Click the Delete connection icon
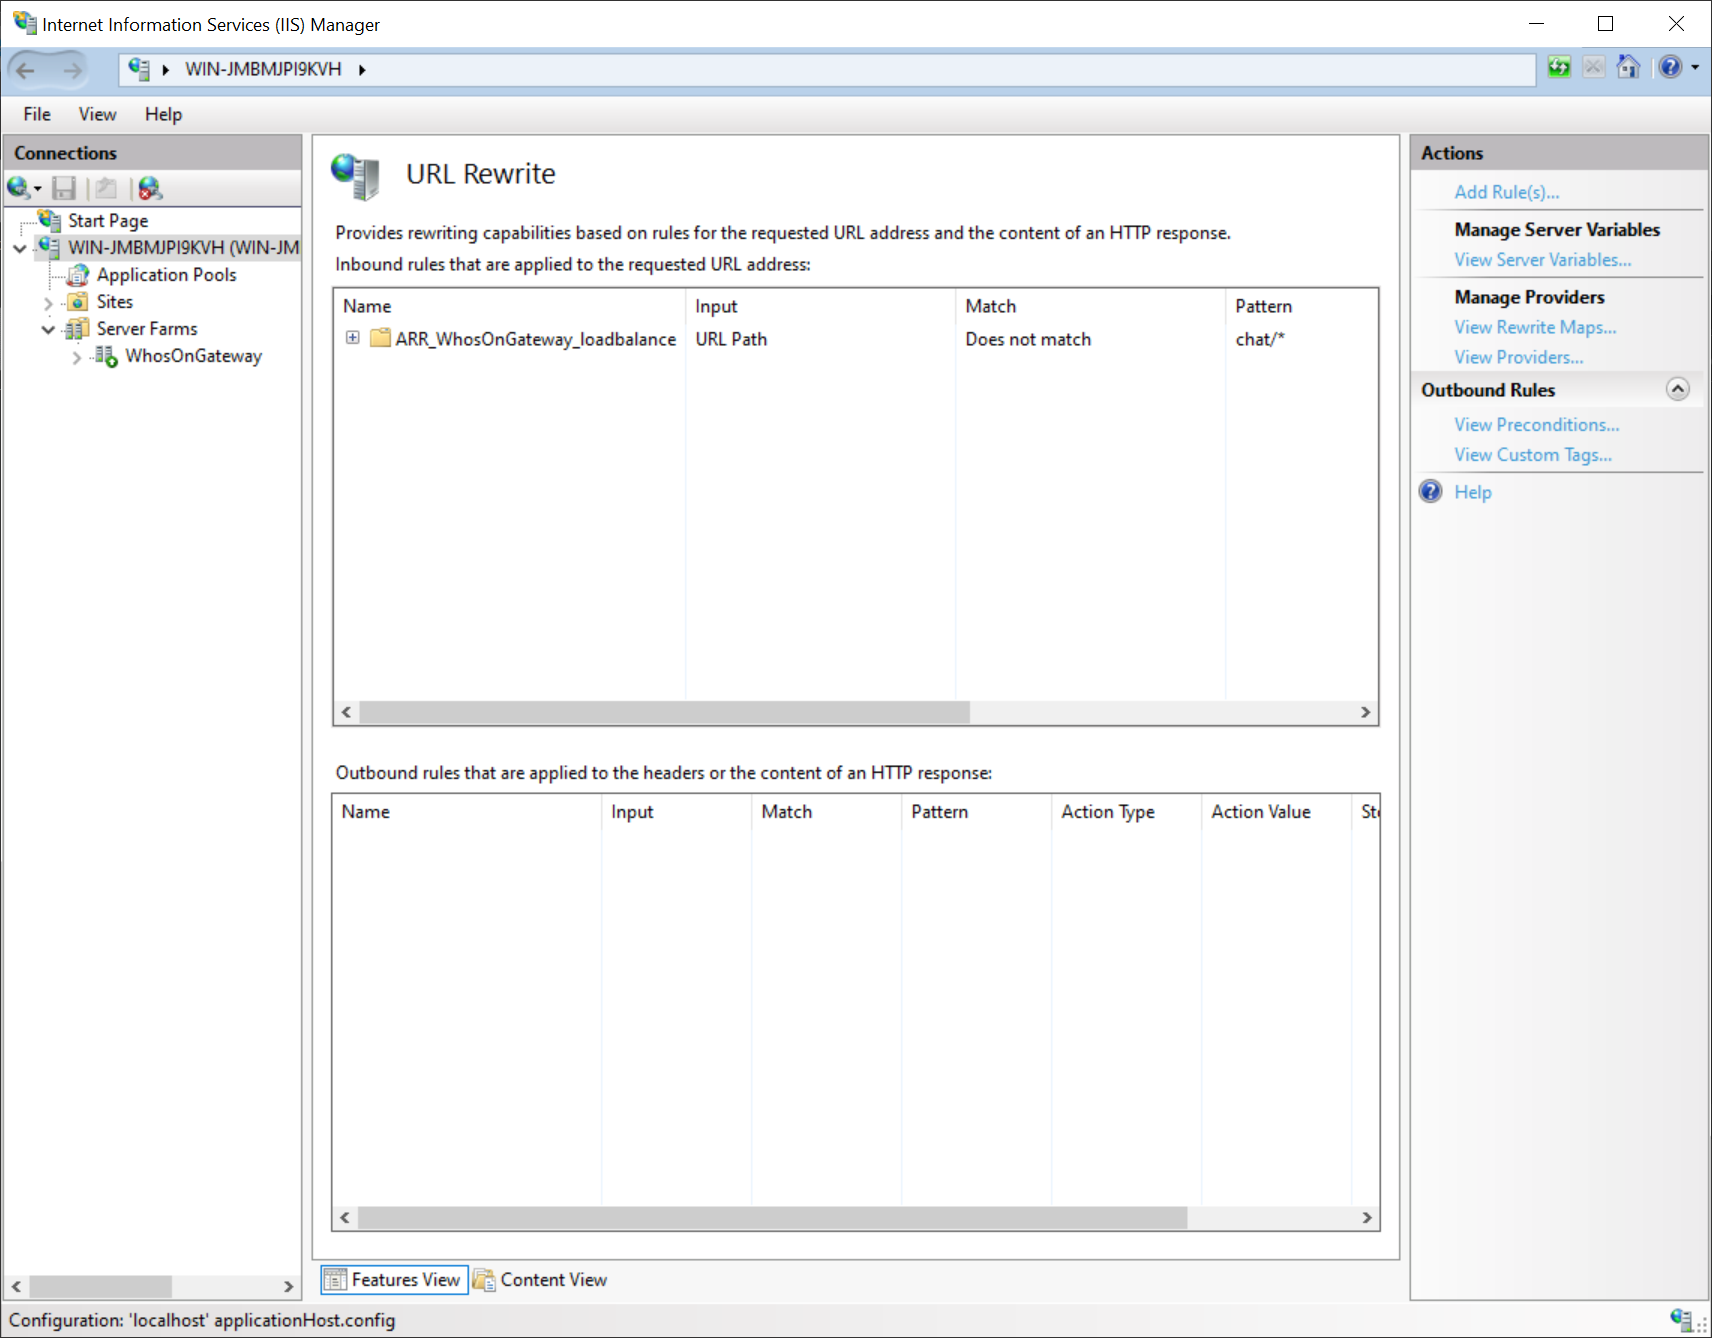Image resolution: width=1712 pixels, height=1338 pixels. pos(150,188)
